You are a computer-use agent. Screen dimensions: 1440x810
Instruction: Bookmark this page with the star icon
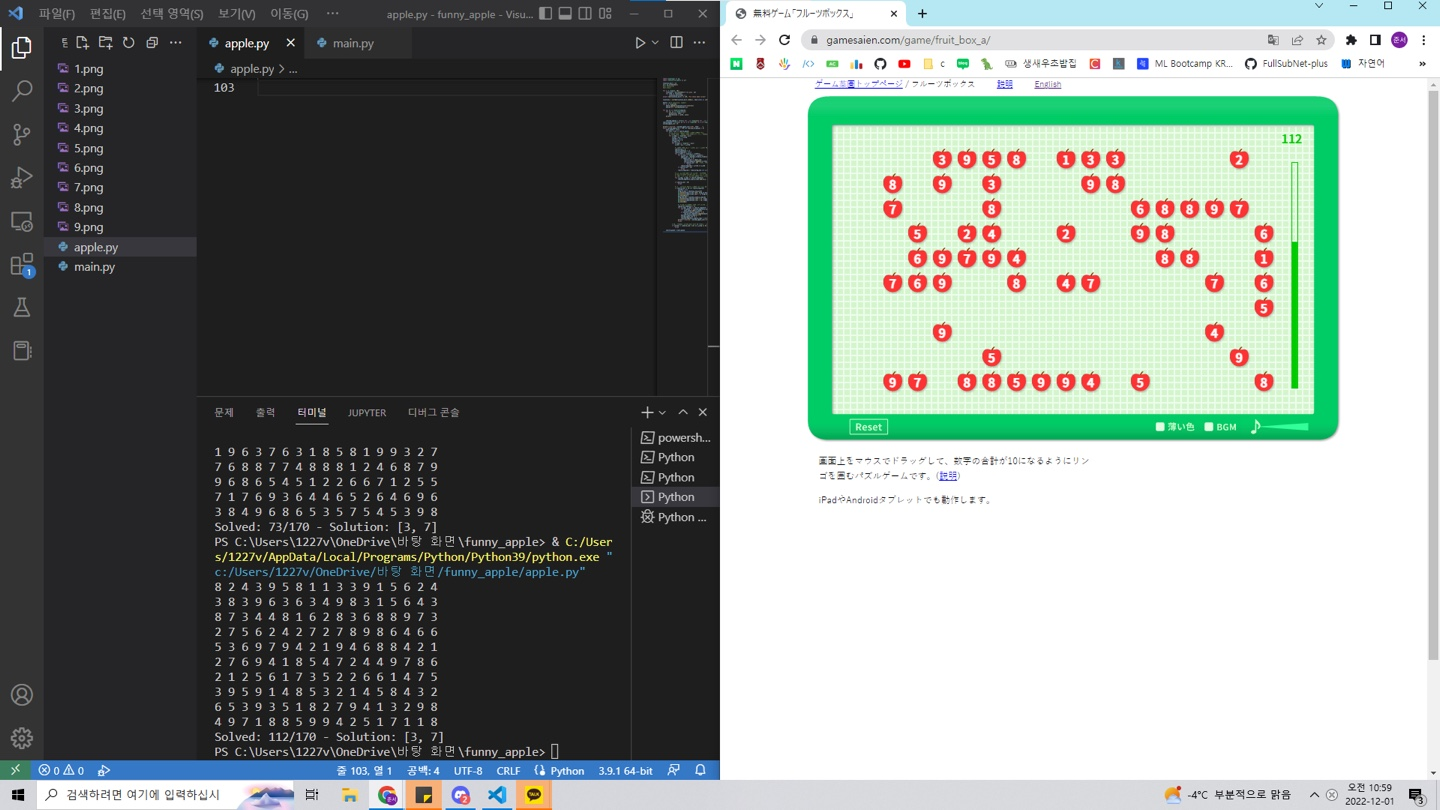pyautogui.click(x=1321, y=40)
